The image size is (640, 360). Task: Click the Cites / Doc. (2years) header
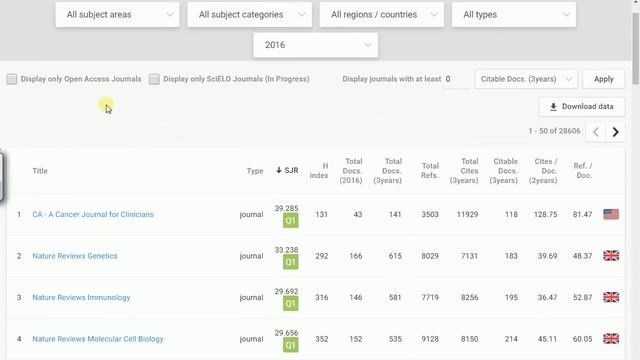tap(543, 171)
